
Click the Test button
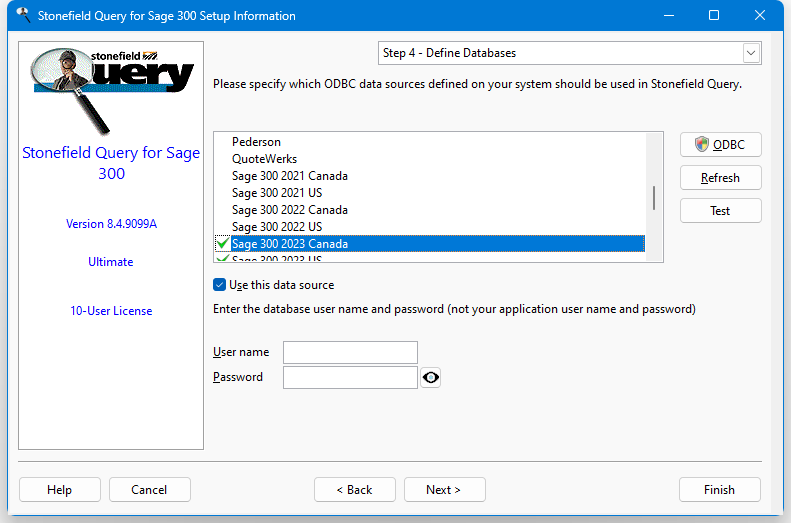click(720, 211)
